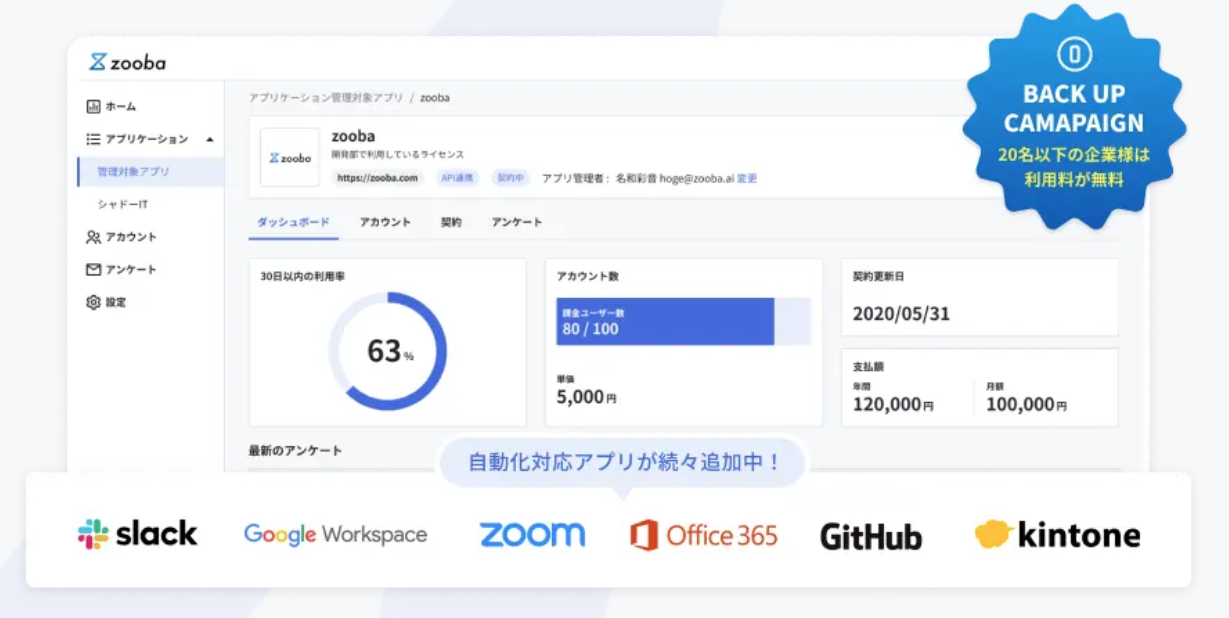Image resolution: width=1229 pixels, height=618 pixels.
Task: Select シャドーIT in the sidebar
Action: (123, 204)
